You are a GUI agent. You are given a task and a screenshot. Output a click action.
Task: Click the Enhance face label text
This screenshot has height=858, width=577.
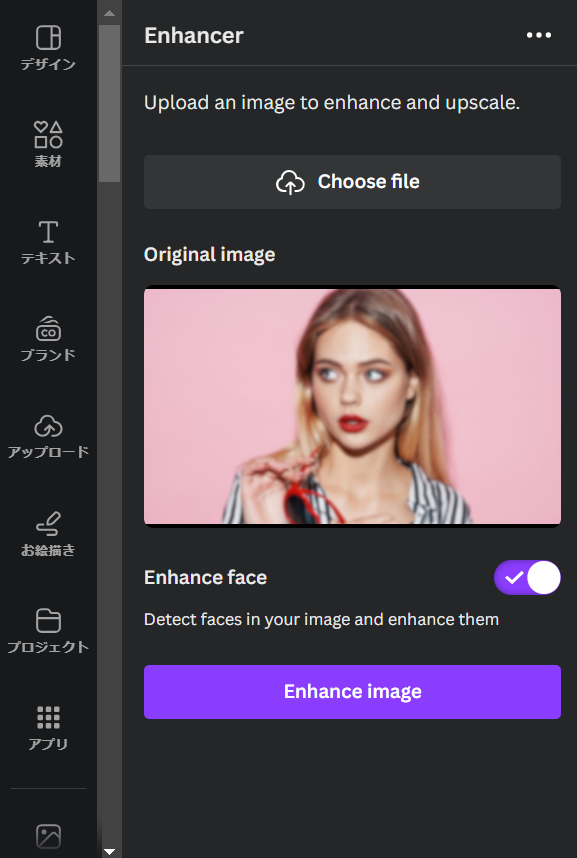click(x=205, y=577)
